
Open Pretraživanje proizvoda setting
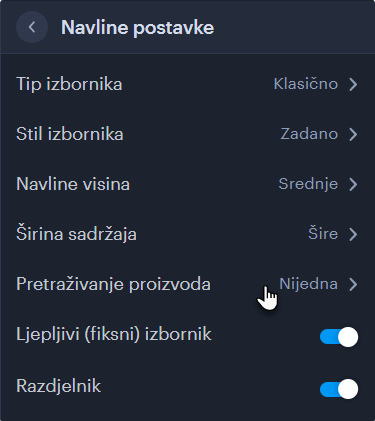pos(187,284)
